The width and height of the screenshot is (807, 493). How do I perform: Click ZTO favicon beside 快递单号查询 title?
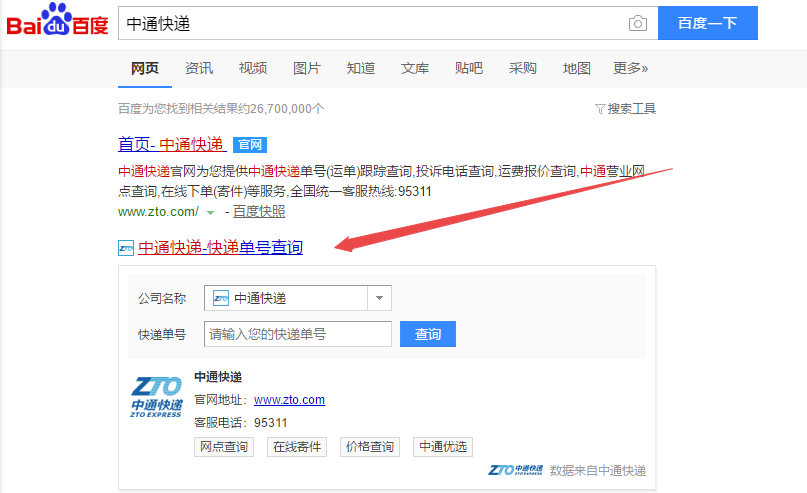tap(126, 248)
